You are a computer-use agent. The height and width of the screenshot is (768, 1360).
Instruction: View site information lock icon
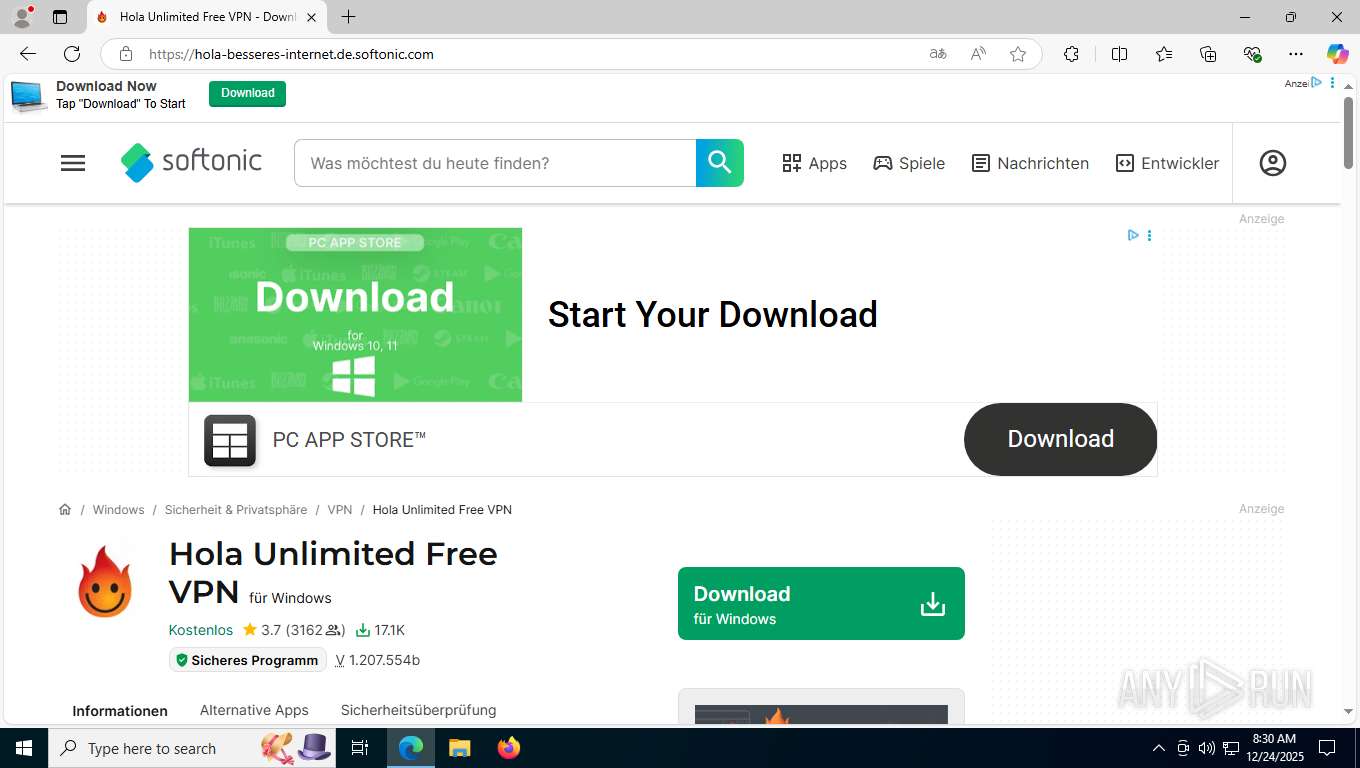(x=126, y=54)
